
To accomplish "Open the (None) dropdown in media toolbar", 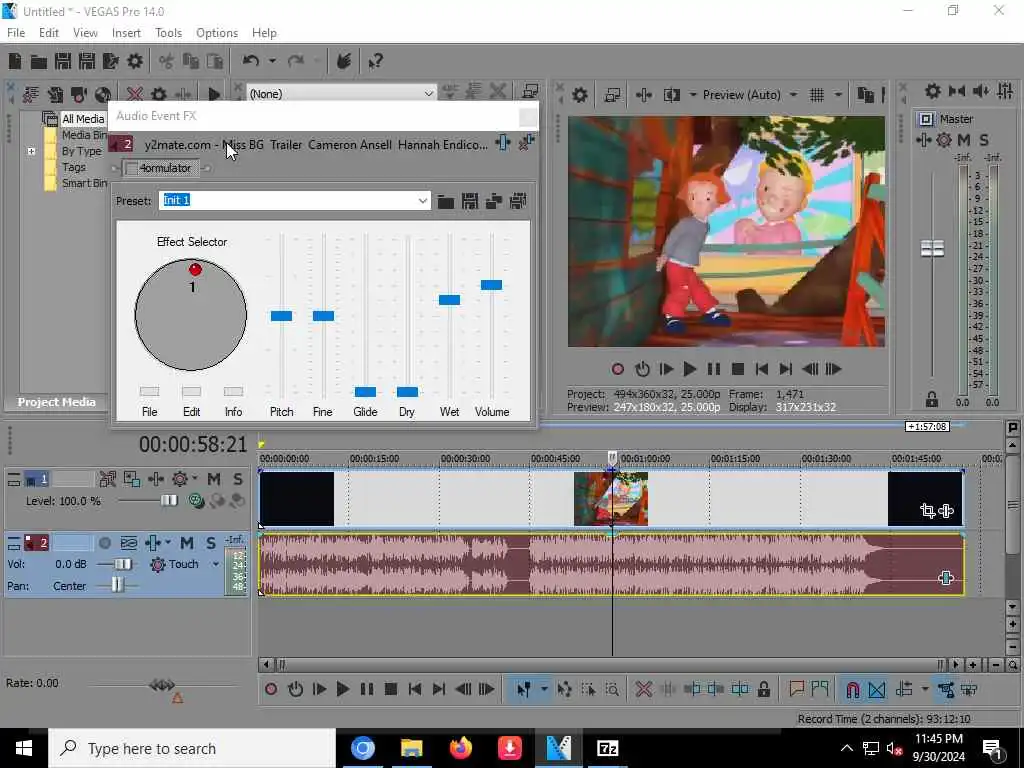I will [x=428, y=94].
